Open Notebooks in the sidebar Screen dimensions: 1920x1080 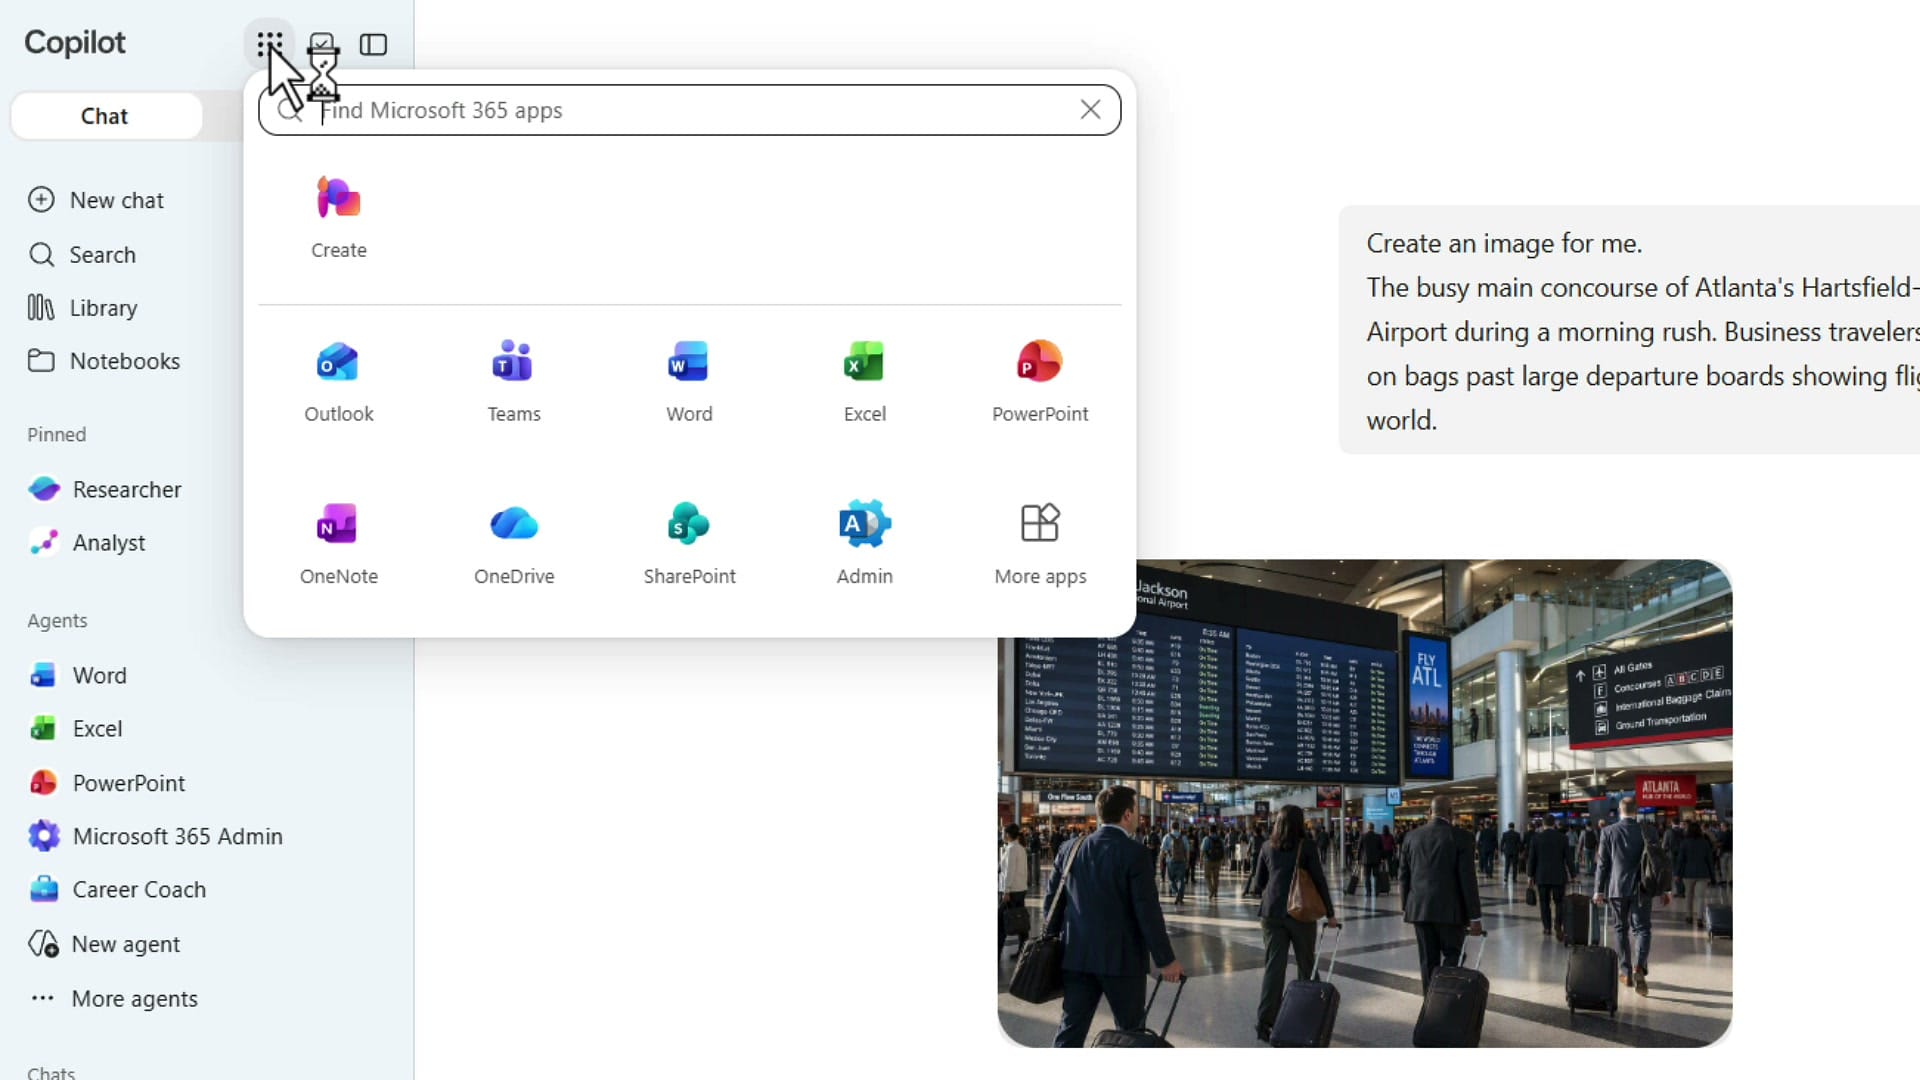coord(105,361)
